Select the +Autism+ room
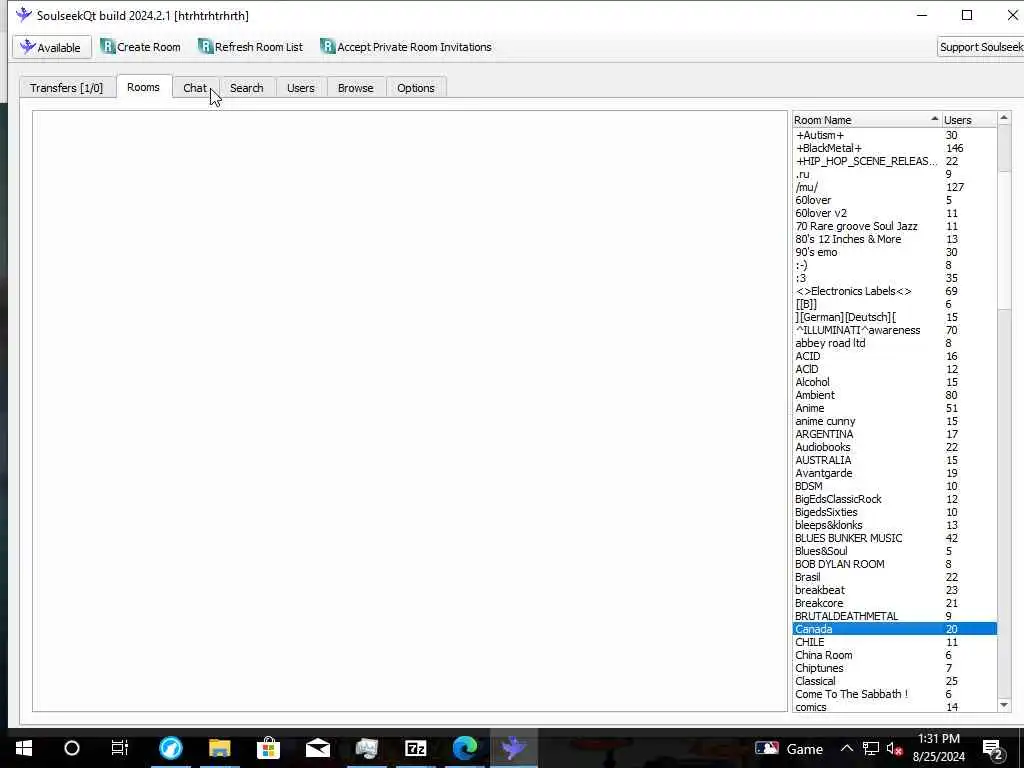This screenshot has width=1024, height=768. (x=895, y=135)
